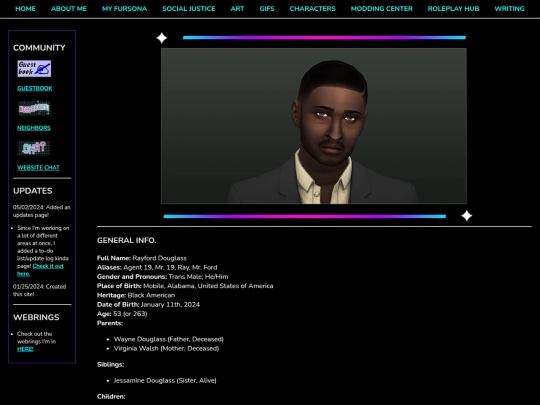540x405 pixels.
Task: Open the ROLEPLAY HUB
Action: (453, 9)
